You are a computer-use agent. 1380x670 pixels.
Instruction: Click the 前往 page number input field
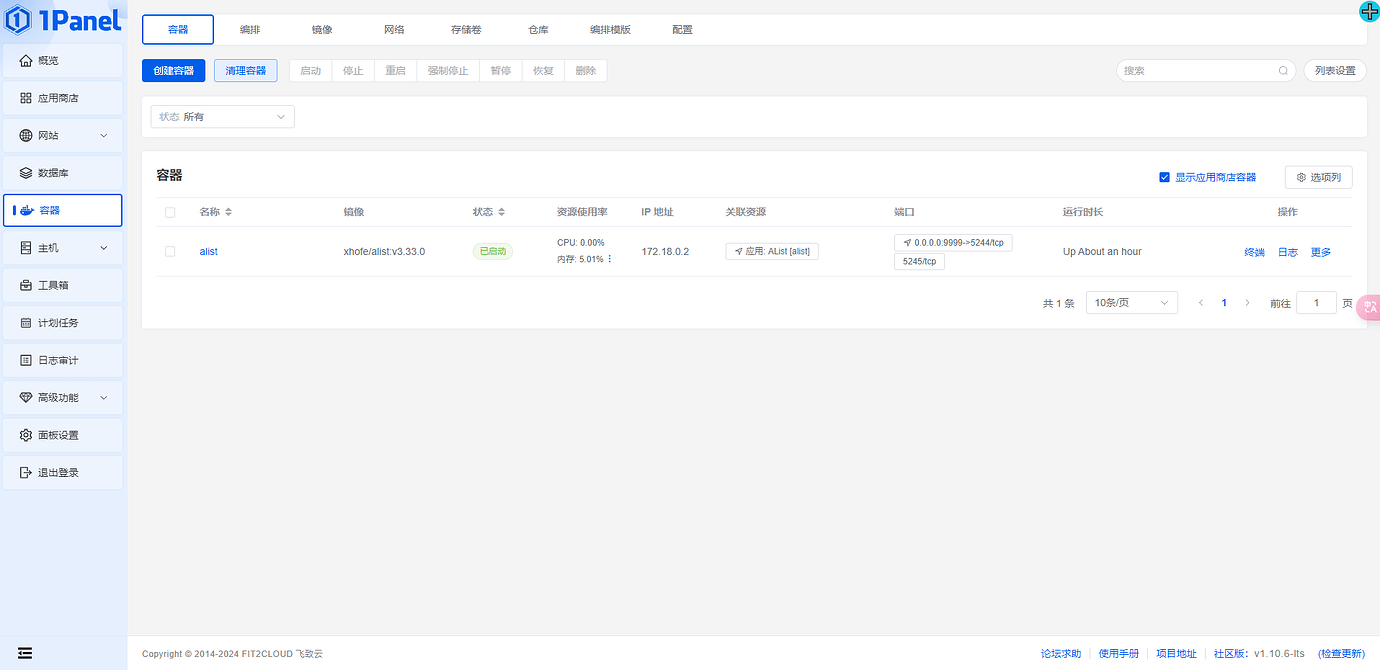pos(1317,302)
